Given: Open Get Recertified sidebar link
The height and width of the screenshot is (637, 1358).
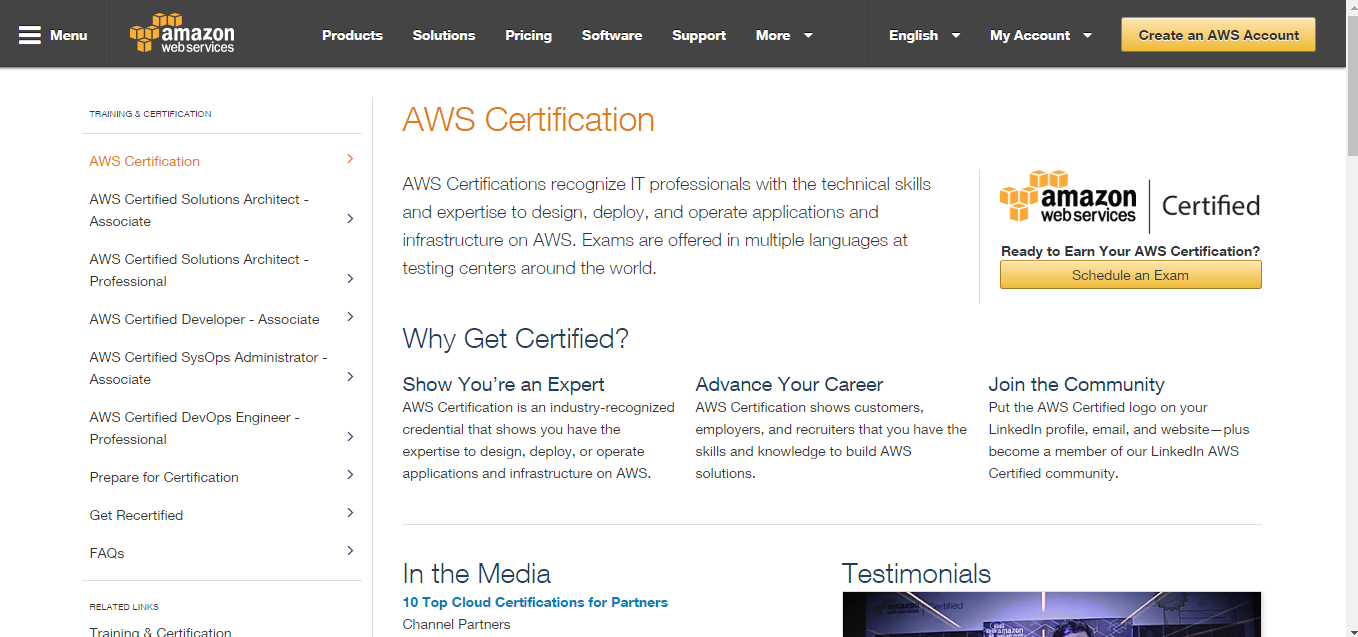Looking at the screenshot, I should coord(136,515).
